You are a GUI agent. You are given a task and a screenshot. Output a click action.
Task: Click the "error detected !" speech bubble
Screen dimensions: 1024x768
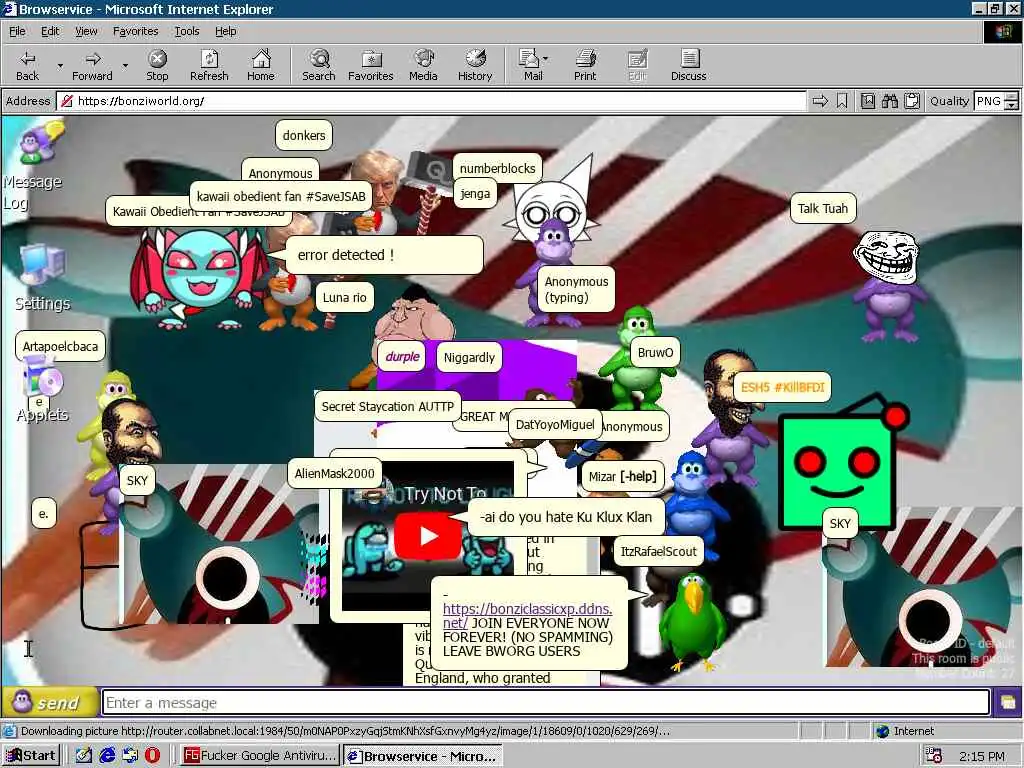[384, 255]
